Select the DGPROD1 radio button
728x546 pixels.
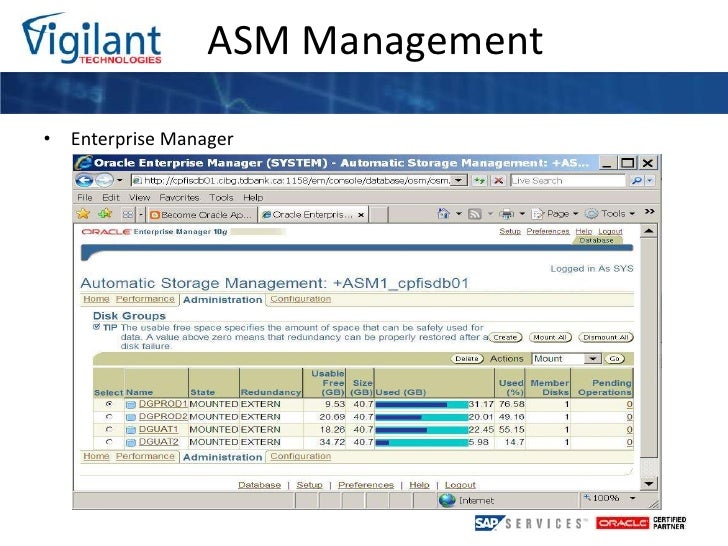coord(109,404)
